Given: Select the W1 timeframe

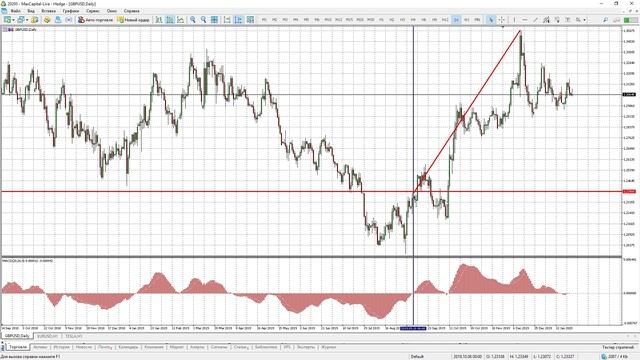Looking at the screenshot, I should tap(467, 20).
